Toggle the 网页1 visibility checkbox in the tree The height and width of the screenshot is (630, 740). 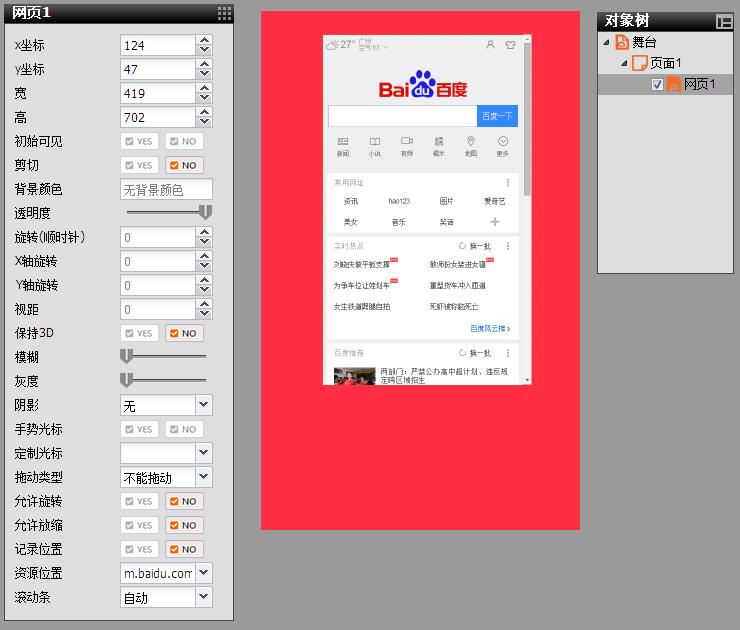pos(657,84)
